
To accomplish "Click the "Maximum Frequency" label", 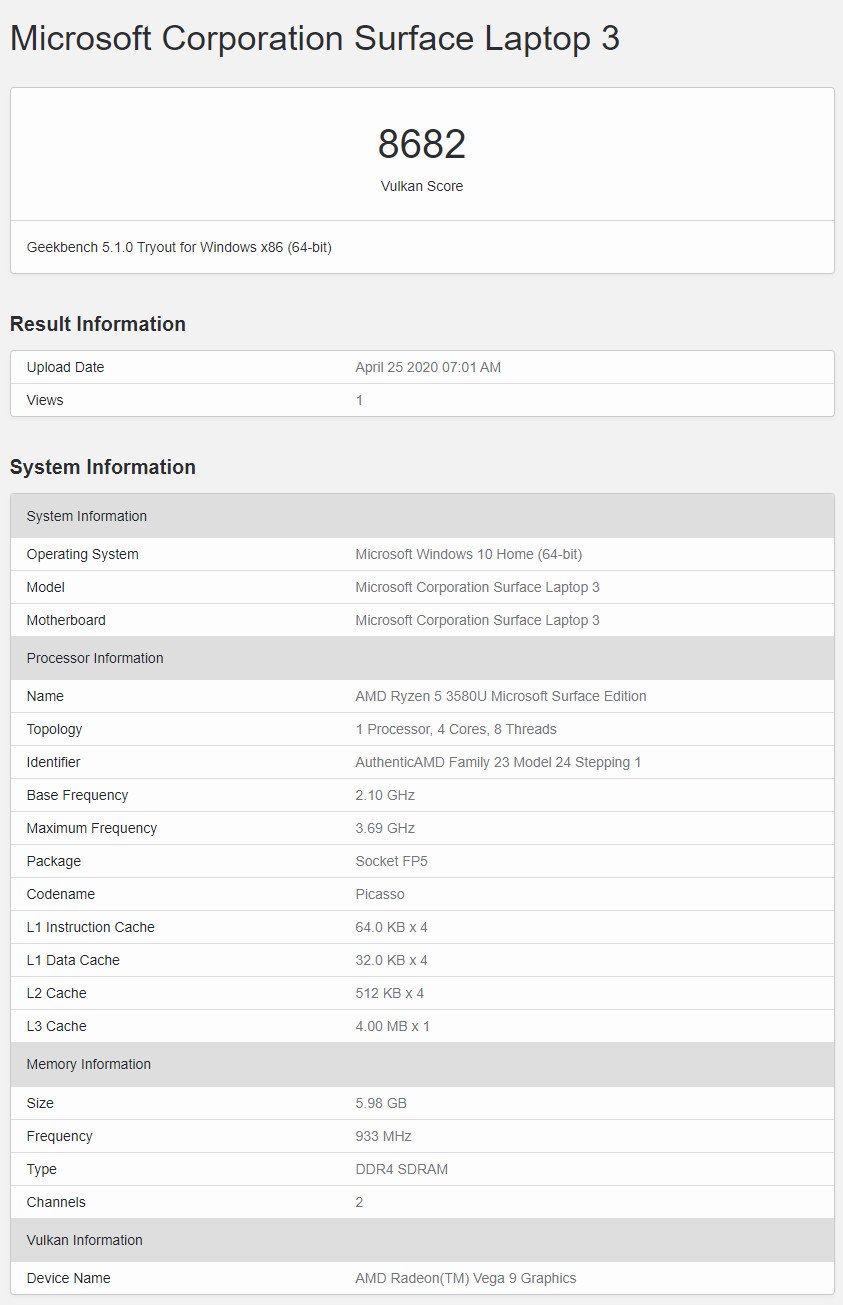I will pos(92,828).
